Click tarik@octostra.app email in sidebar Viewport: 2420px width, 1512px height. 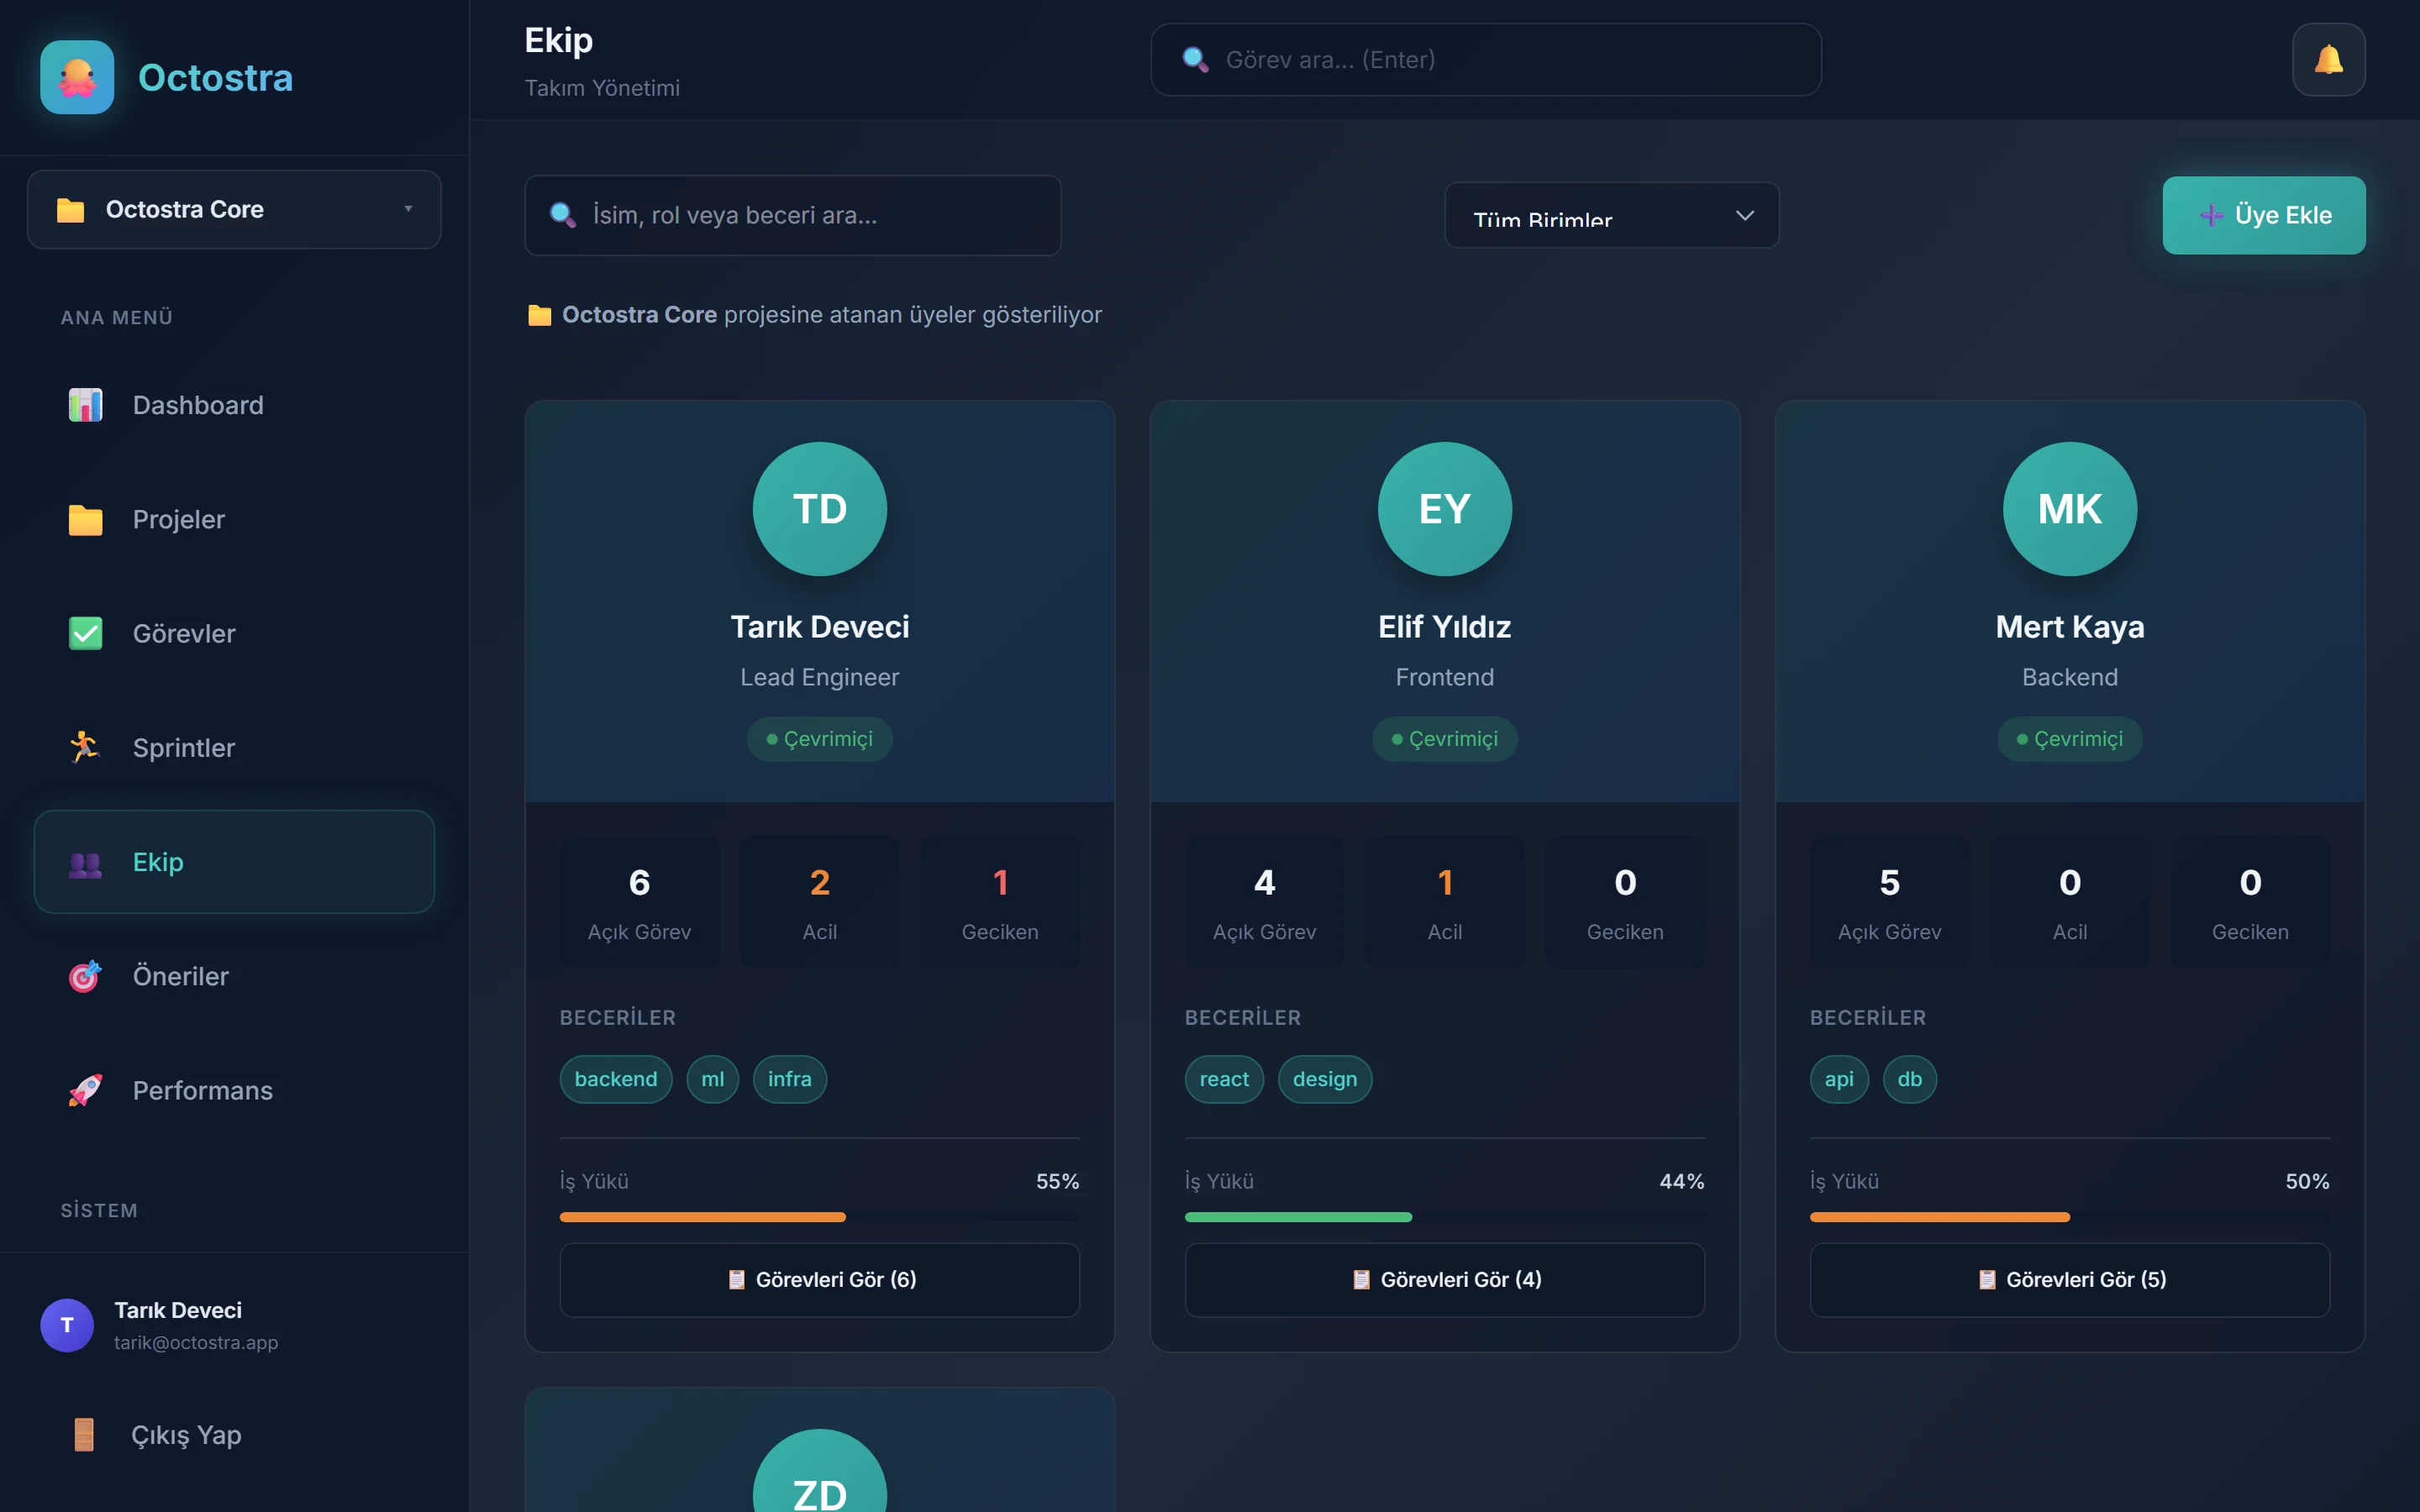[x=196, y=1342]
